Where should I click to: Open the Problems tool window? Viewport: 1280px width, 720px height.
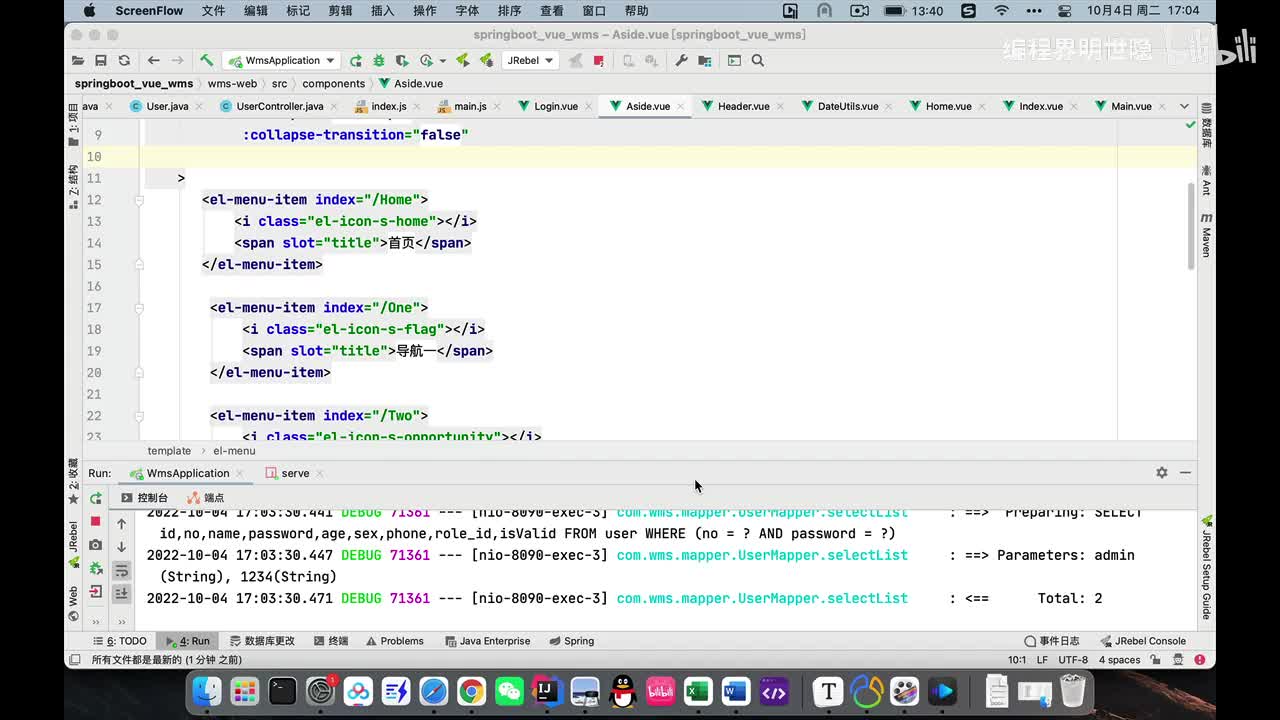395,641
